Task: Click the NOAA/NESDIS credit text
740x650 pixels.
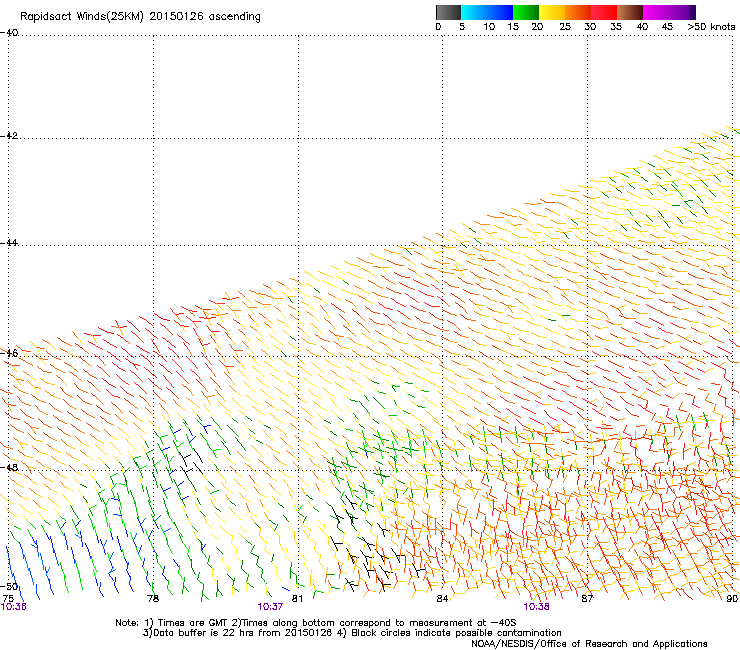Action: [x=589, y=644]
